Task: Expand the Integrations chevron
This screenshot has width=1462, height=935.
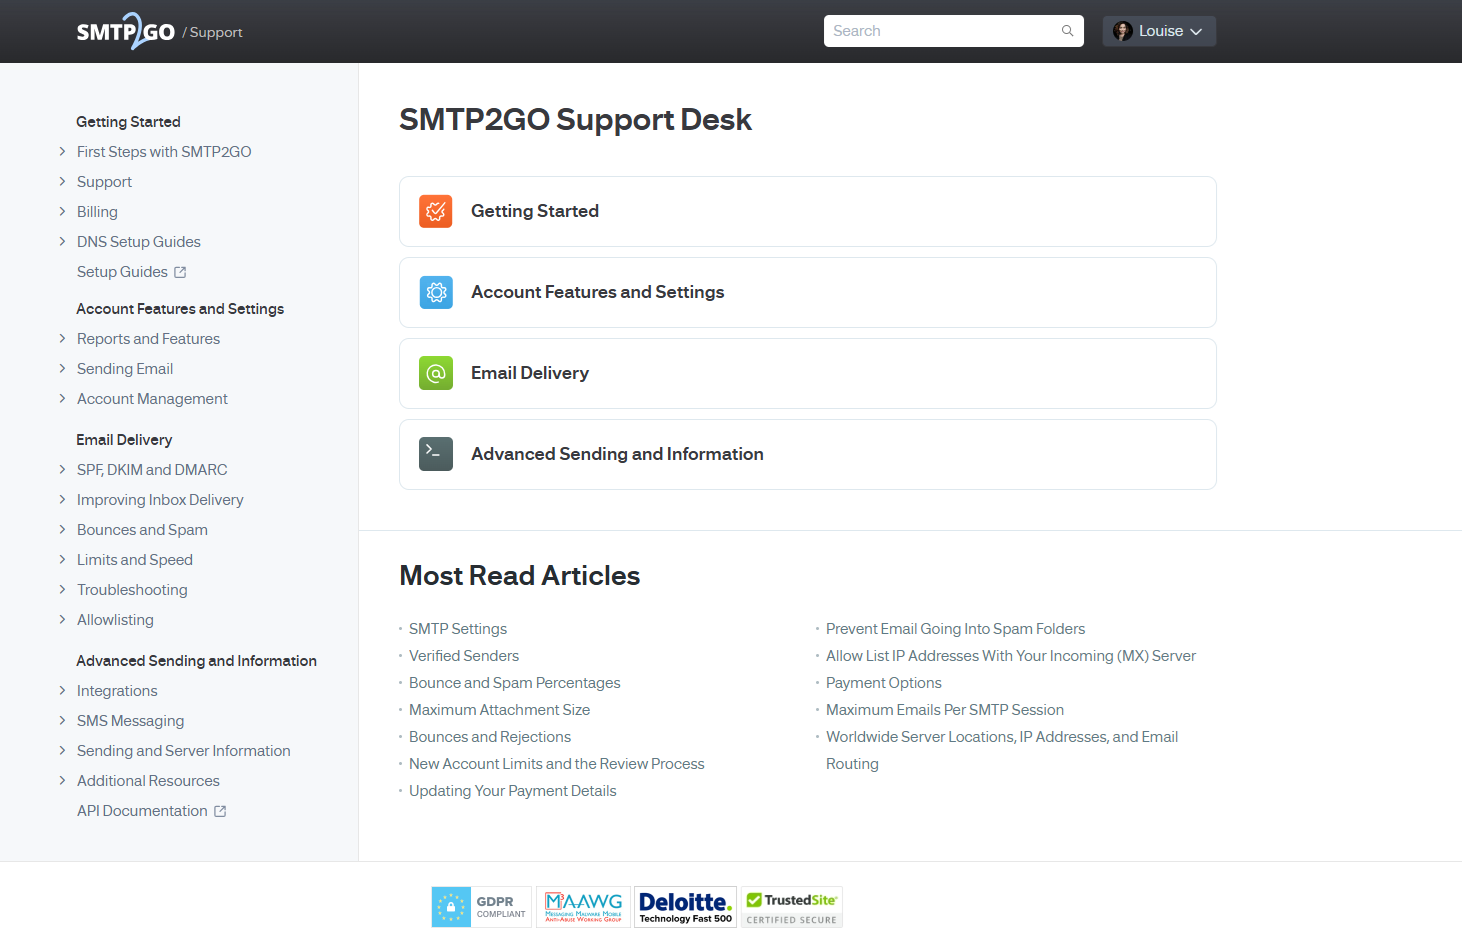Action: 62,691
